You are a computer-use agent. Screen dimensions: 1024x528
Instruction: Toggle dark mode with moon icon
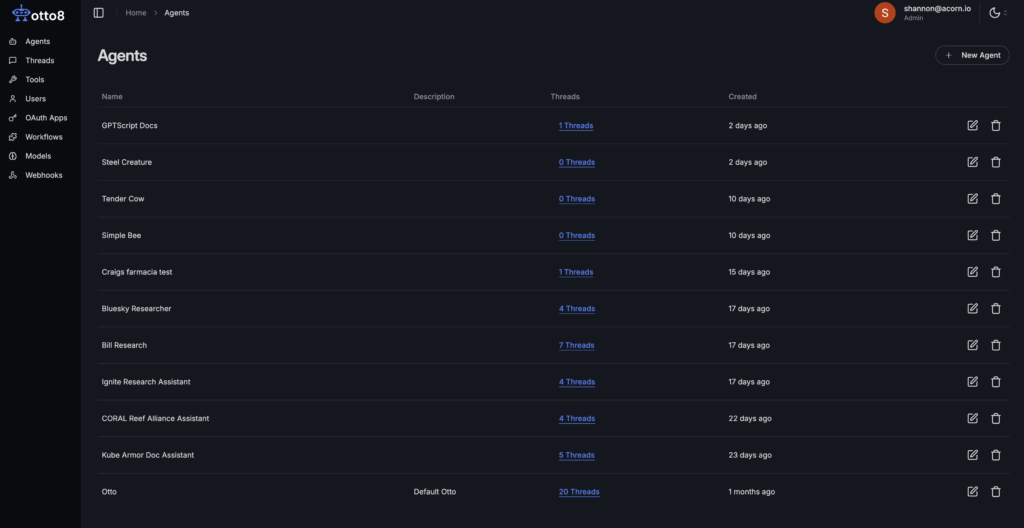994,13
